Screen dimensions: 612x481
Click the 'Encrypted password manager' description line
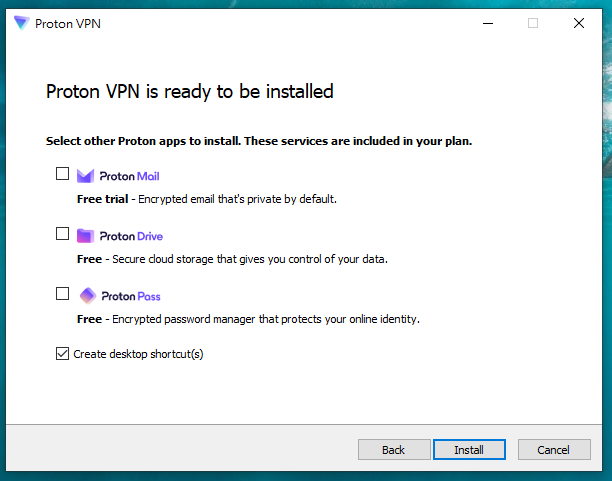pos(248,320)
